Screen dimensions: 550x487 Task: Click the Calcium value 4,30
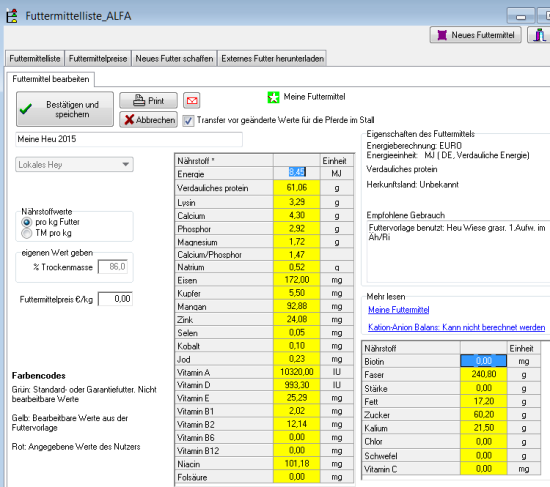point(297,215)
